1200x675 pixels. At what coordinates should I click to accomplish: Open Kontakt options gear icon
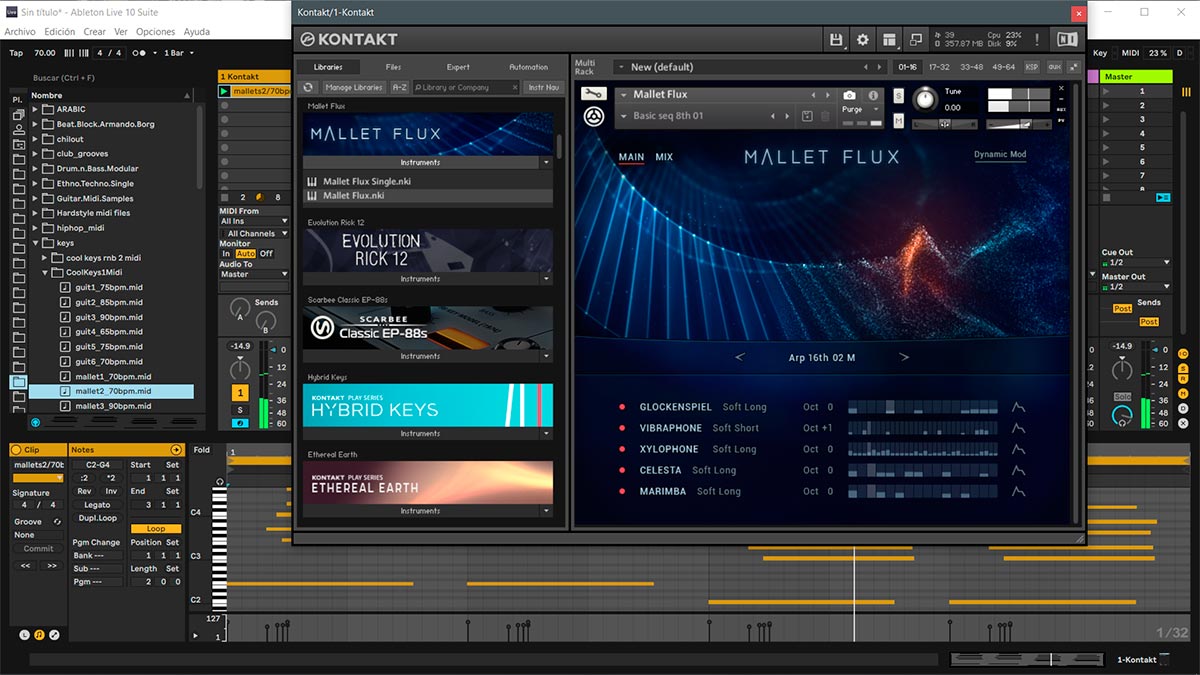(x=863, y=39)
